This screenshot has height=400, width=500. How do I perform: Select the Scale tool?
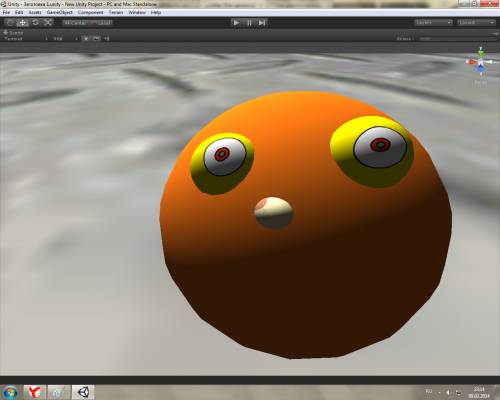click(x=48, y=23)
